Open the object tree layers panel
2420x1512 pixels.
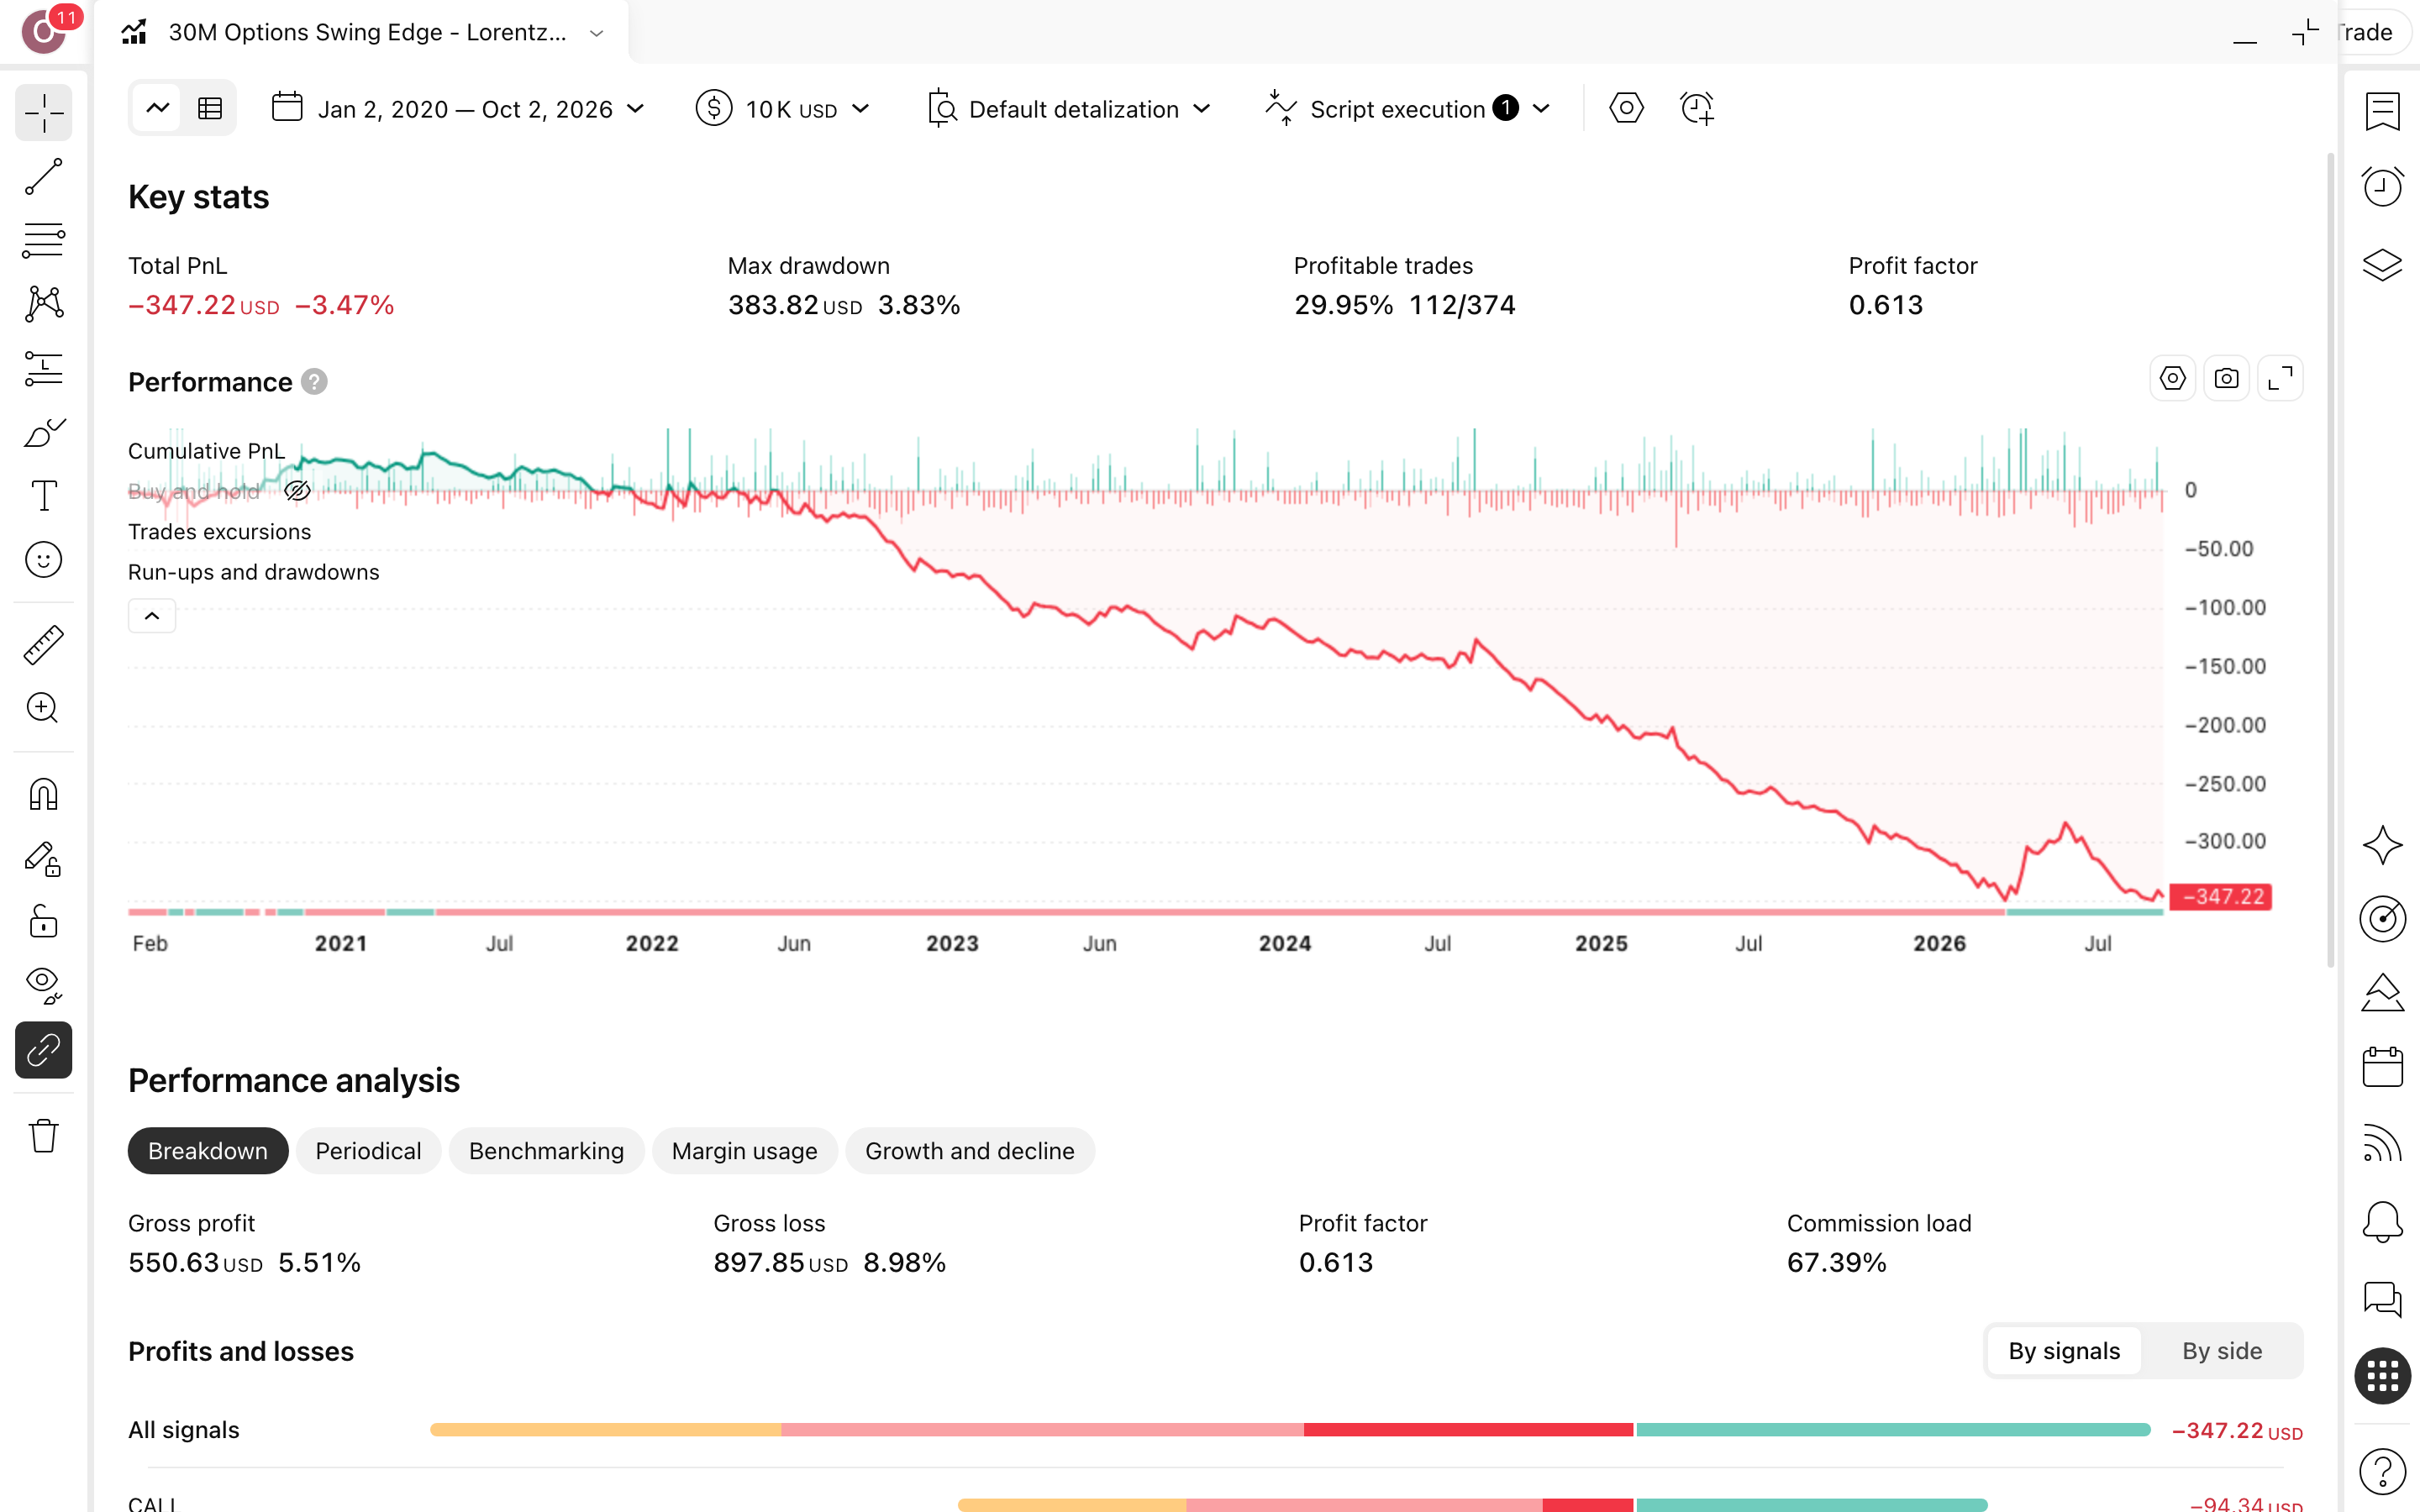(x=2382, y=265)
